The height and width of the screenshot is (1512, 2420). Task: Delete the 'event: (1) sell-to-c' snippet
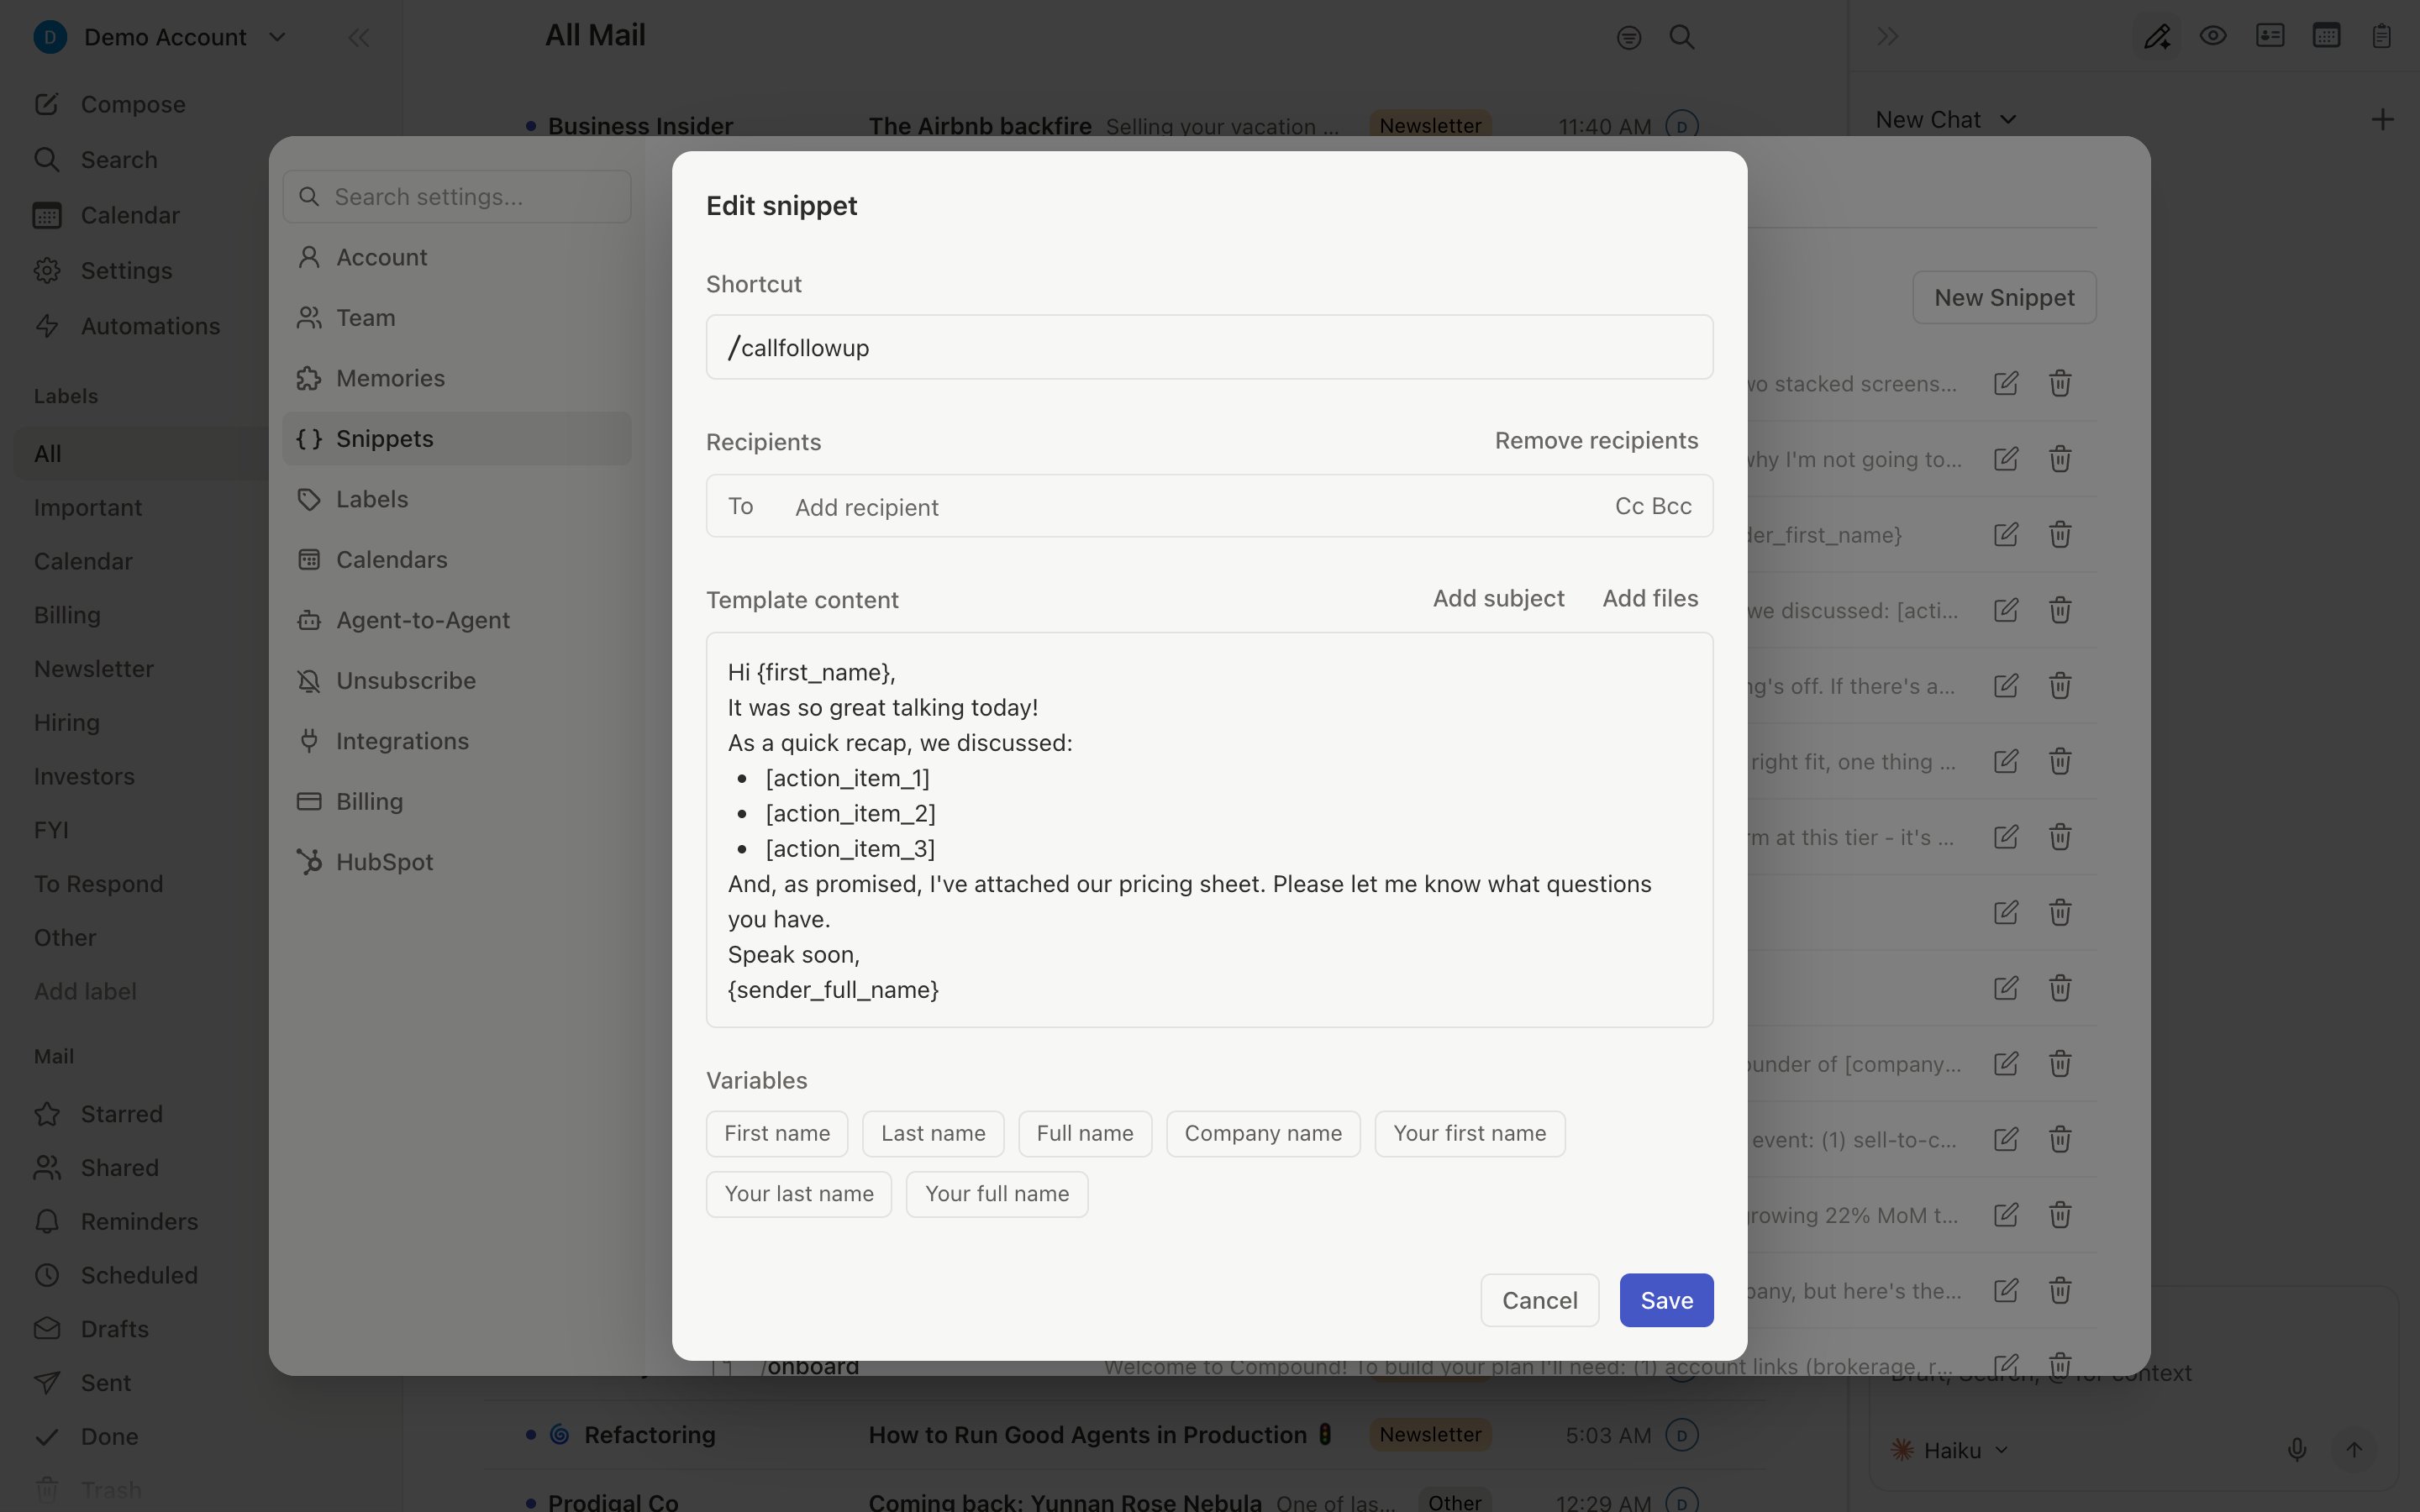click(2060, 1139)
